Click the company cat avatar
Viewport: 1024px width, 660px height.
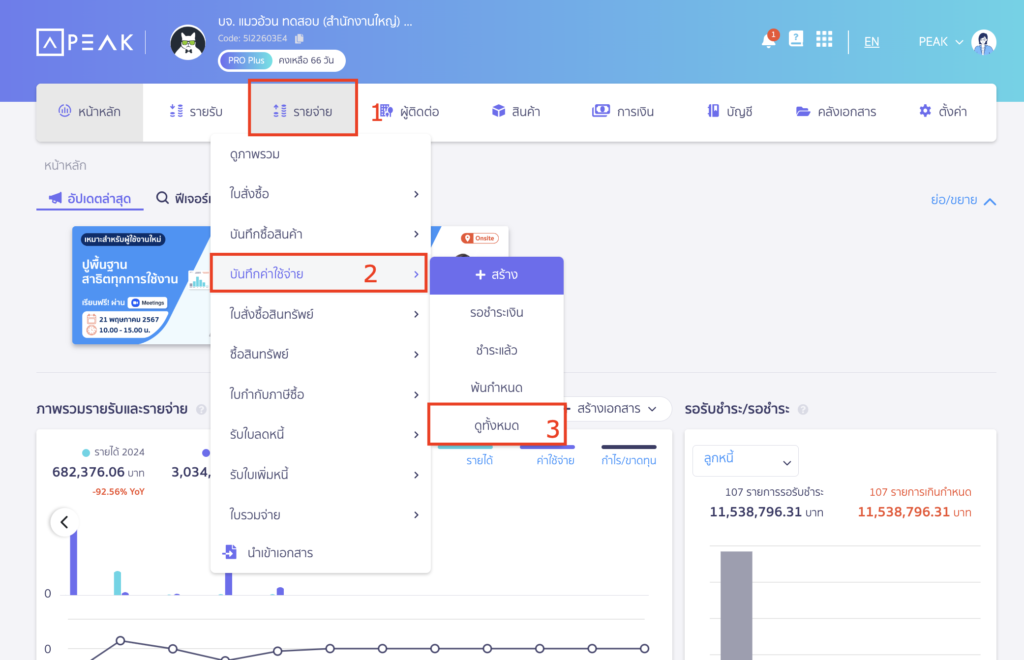(188, 42)
